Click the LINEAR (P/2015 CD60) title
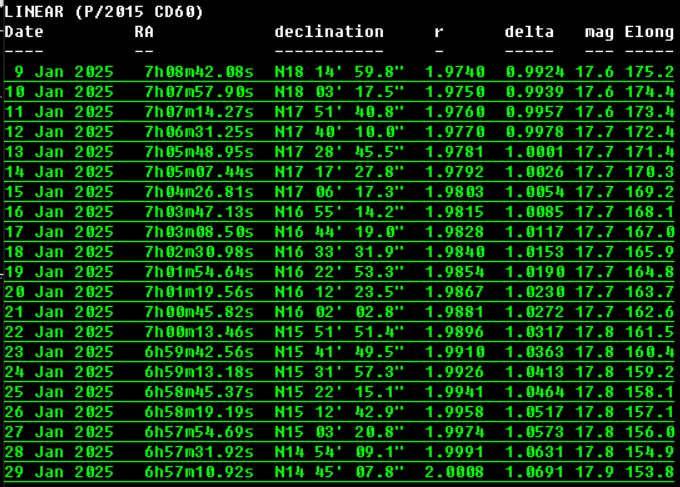 (104, 12)
